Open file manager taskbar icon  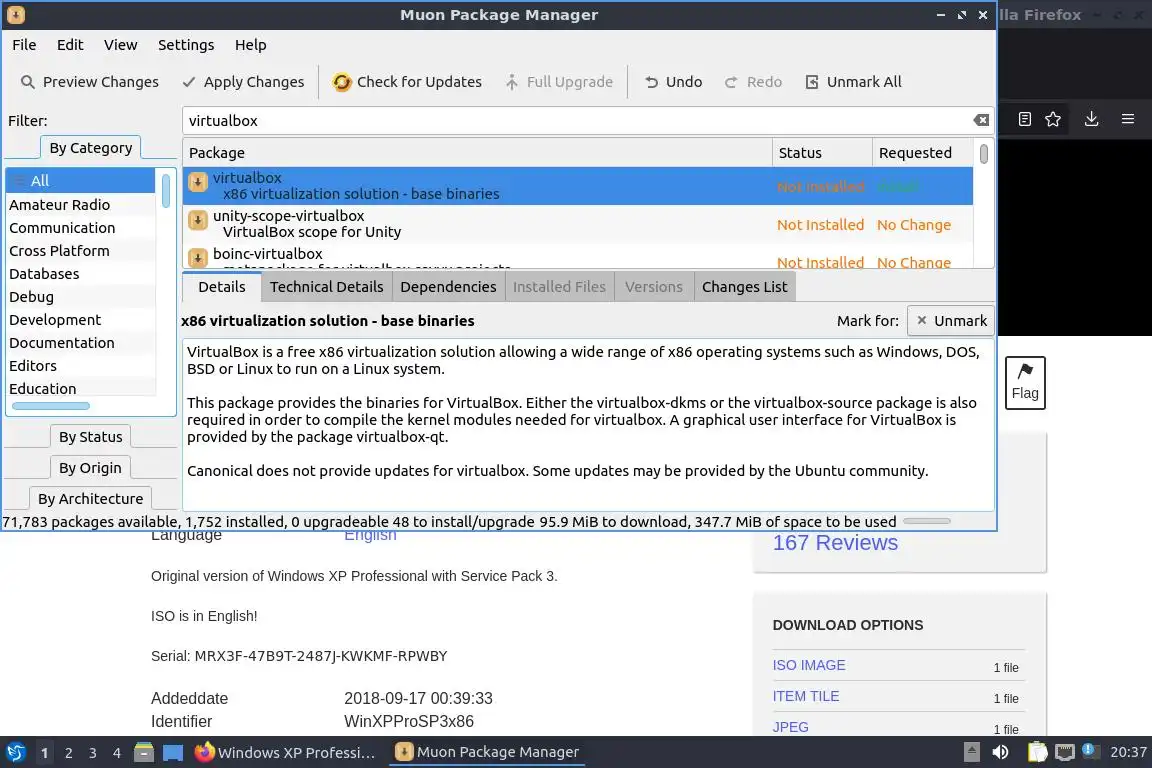(144, 752)
